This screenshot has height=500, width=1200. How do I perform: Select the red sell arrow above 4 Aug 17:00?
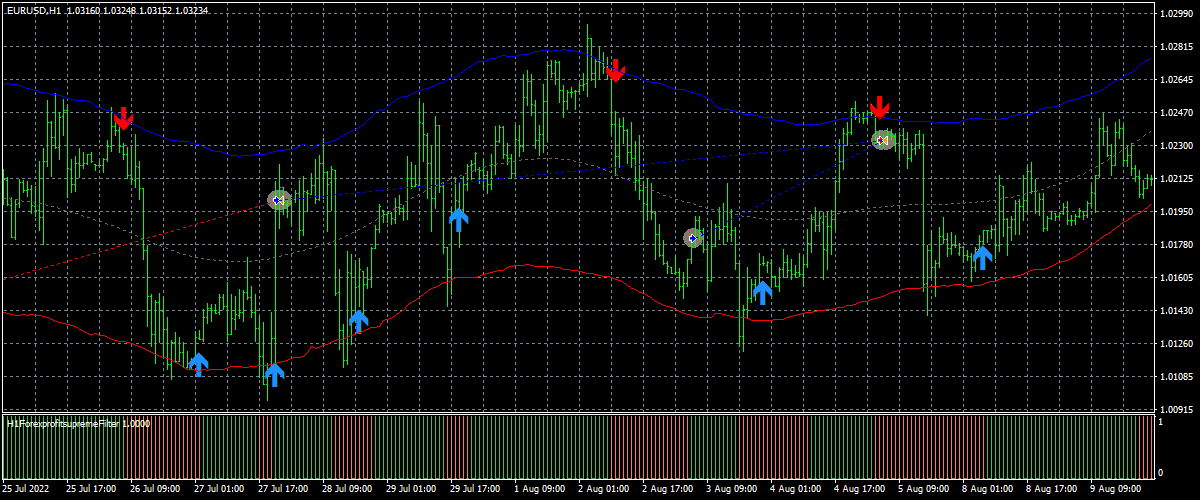pyautogui.click(x=879, y=107)
